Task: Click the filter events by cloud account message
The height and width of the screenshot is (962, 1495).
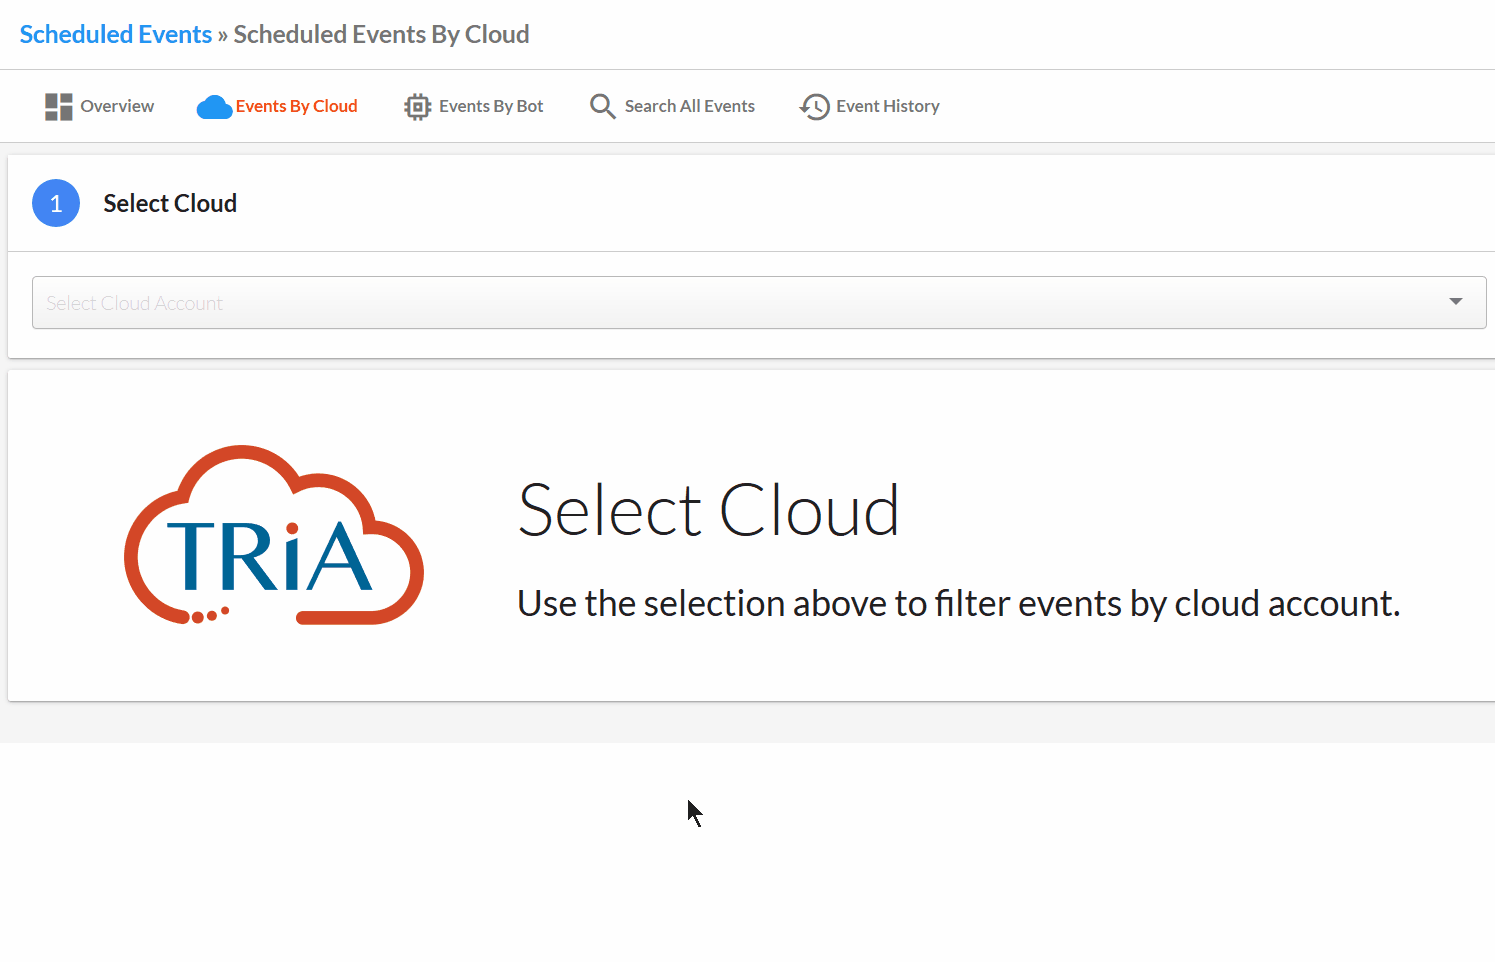Action: tap(958, 603)
